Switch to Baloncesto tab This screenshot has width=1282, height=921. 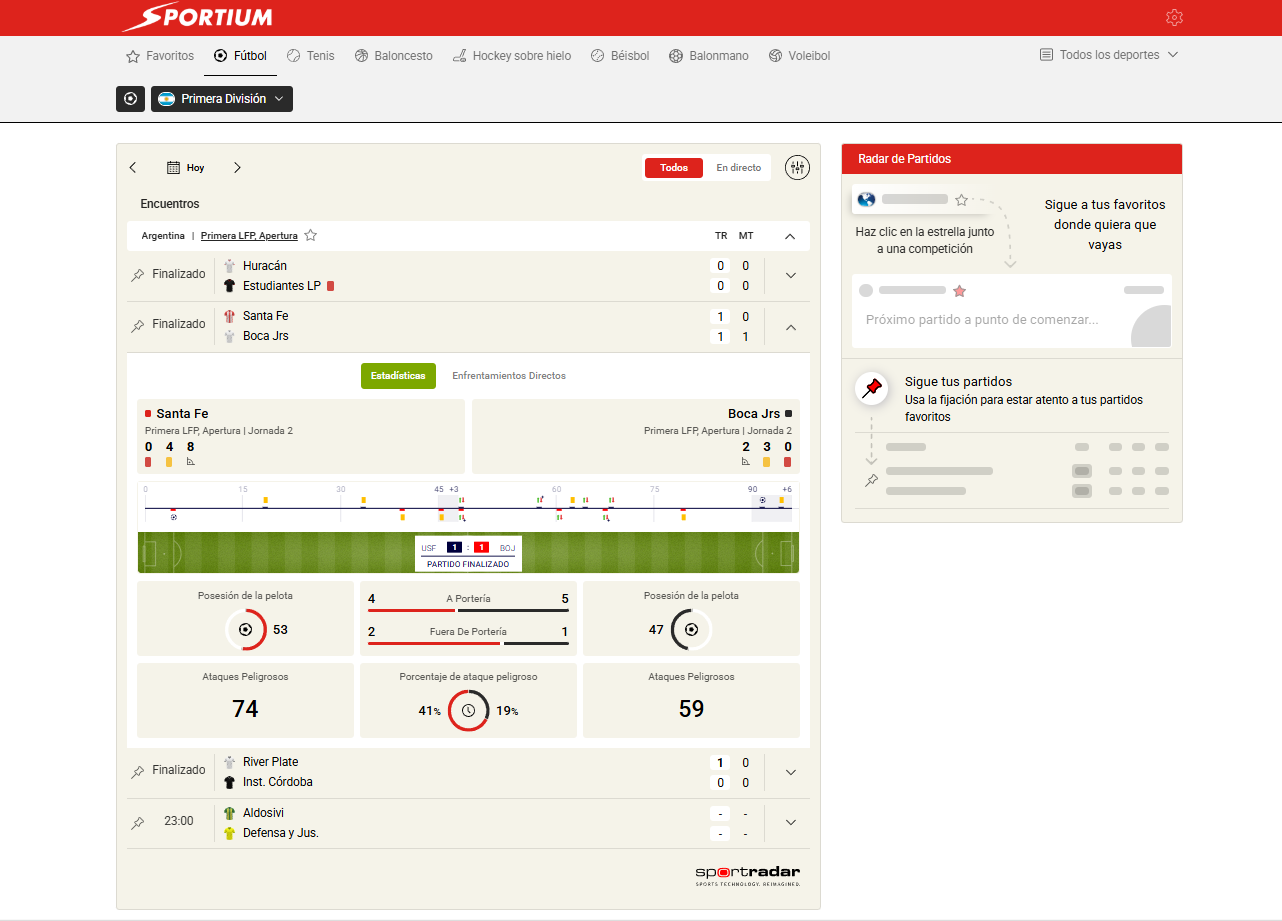tap(393, 56)
